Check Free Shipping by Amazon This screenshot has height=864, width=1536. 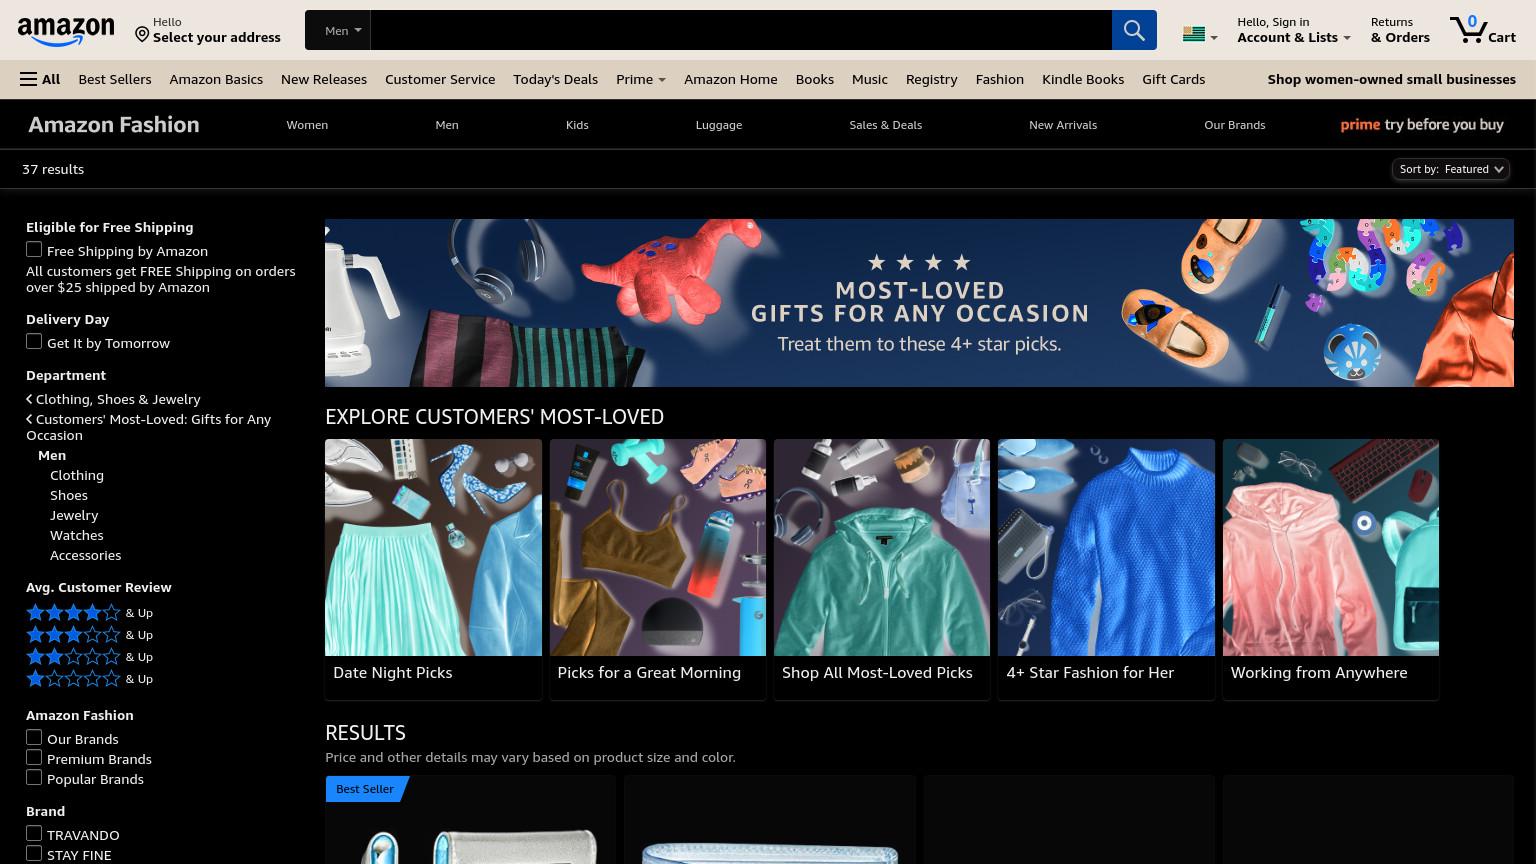tap(34, 250)
